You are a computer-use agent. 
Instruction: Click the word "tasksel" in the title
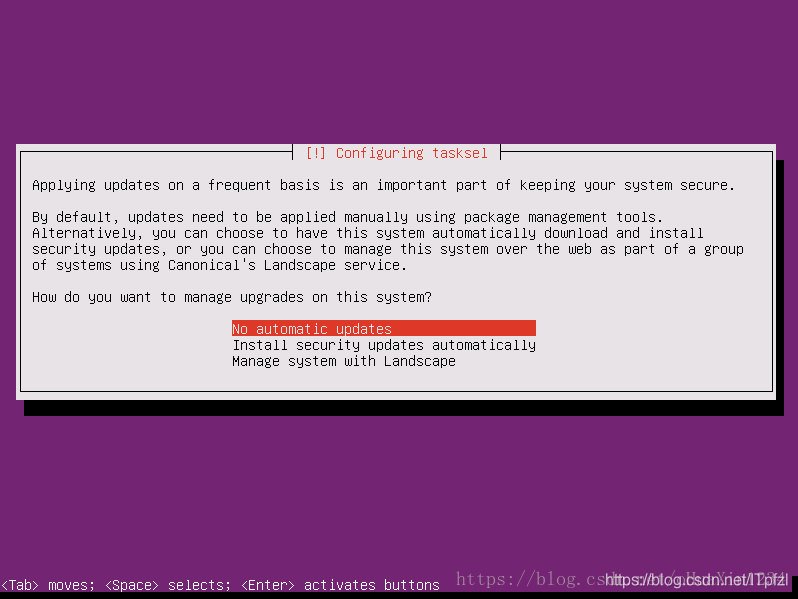point(460,153)
